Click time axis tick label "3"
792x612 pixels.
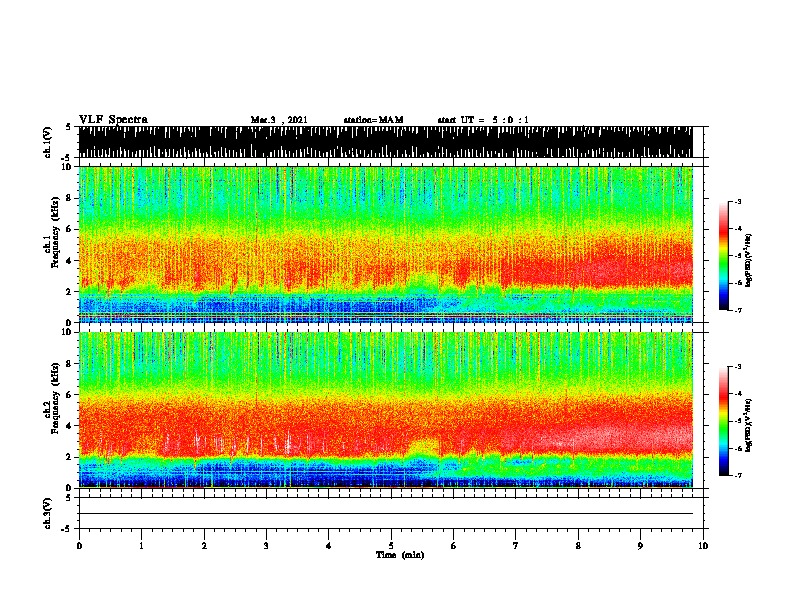tap(266, 546)
